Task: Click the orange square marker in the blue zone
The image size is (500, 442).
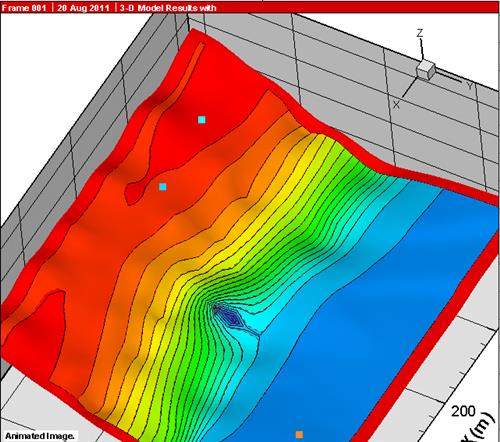Action: click(x=299, y=435)
